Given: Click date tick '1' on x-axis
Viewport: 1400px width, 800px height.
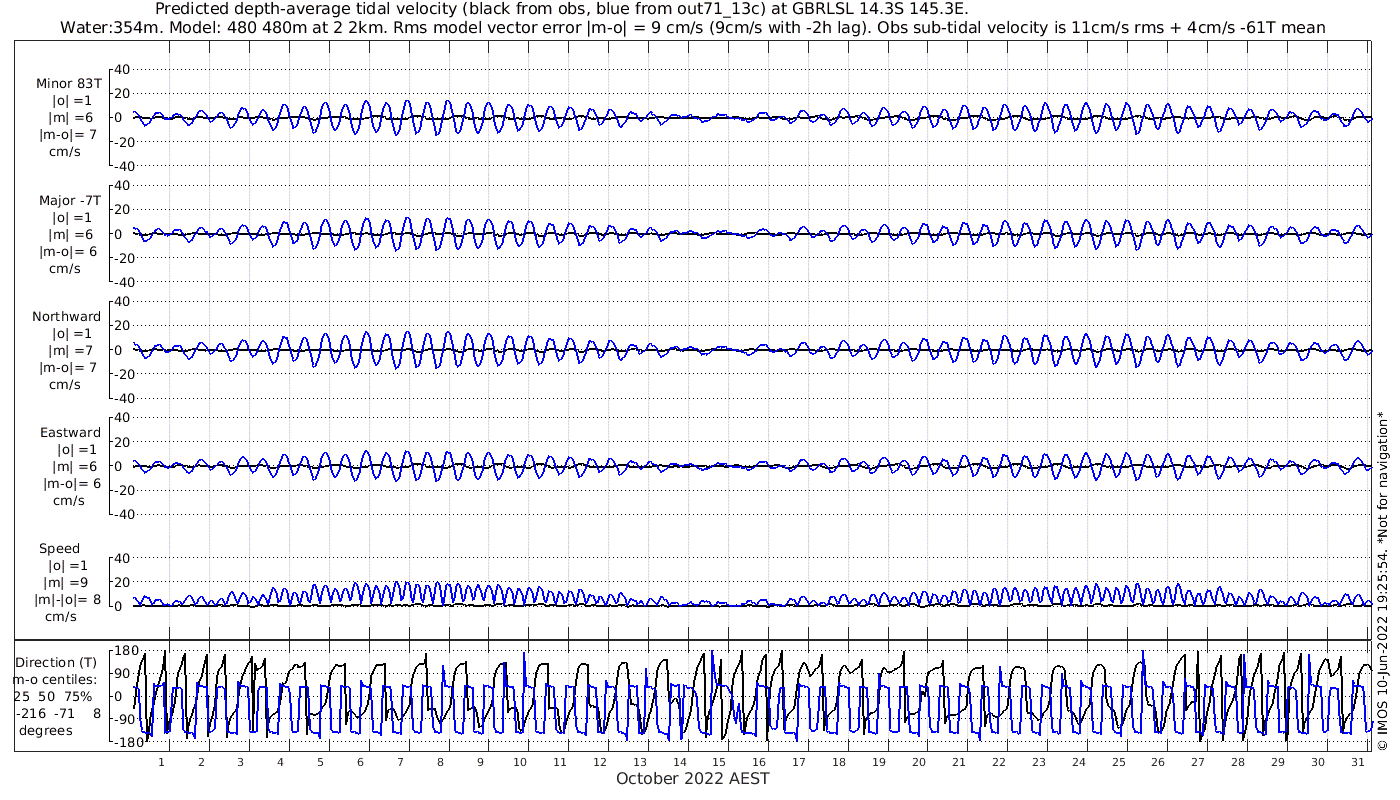Looking at the screenshot, I should pos(162,762).
